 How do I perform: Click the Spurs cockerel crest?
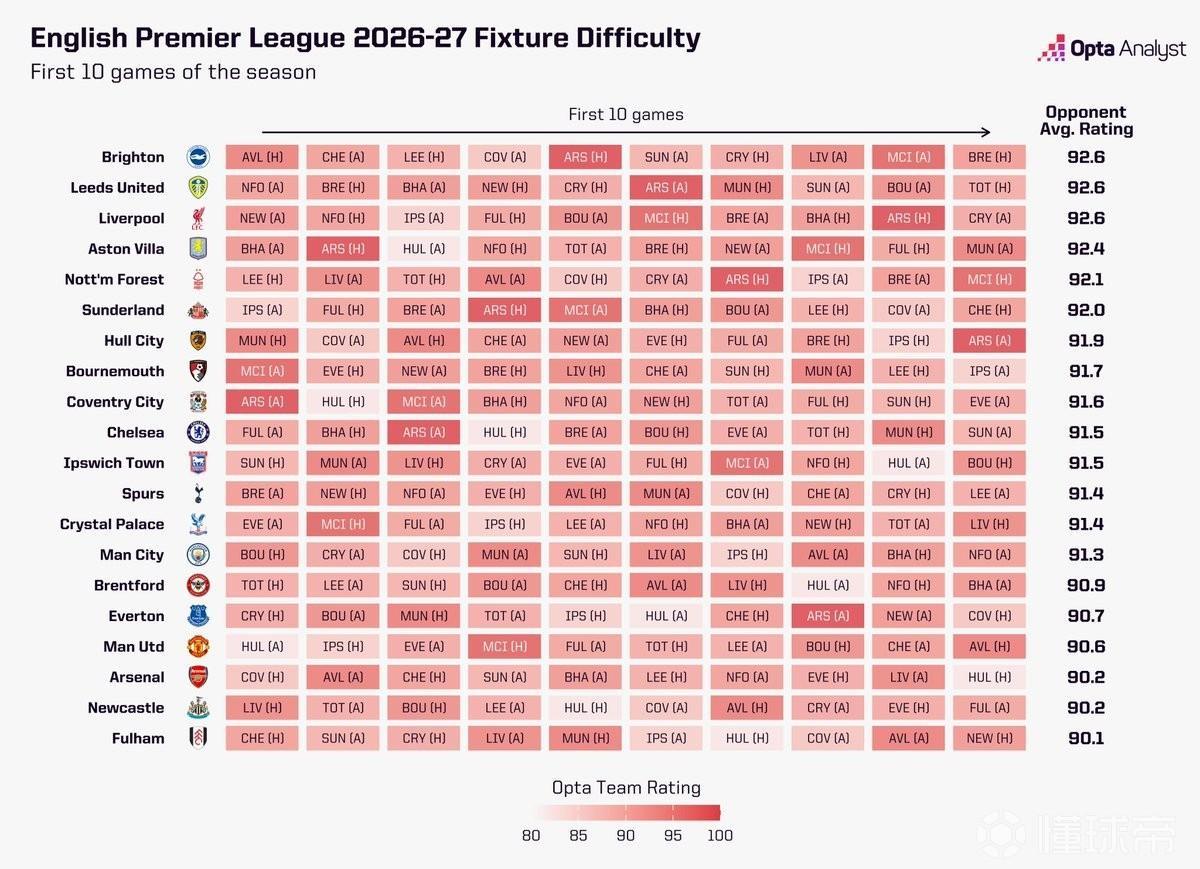click(x=198, y=493)
